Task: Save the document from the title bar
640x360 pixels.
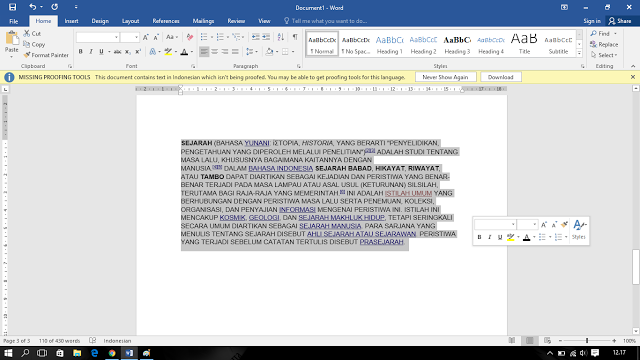Action: tap(12, 7)
